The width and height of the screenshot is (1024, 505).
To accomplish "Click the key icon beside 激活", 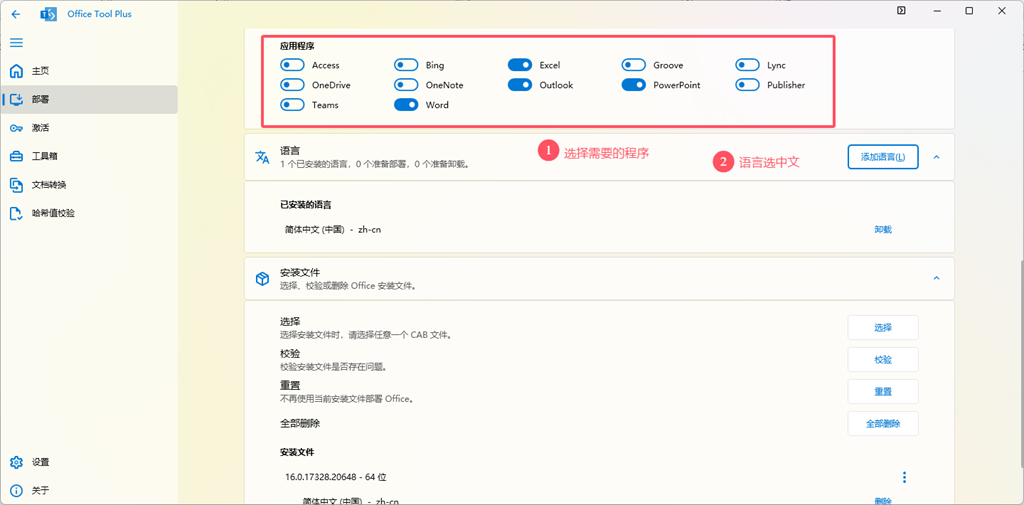I will [x=17, y=128].
